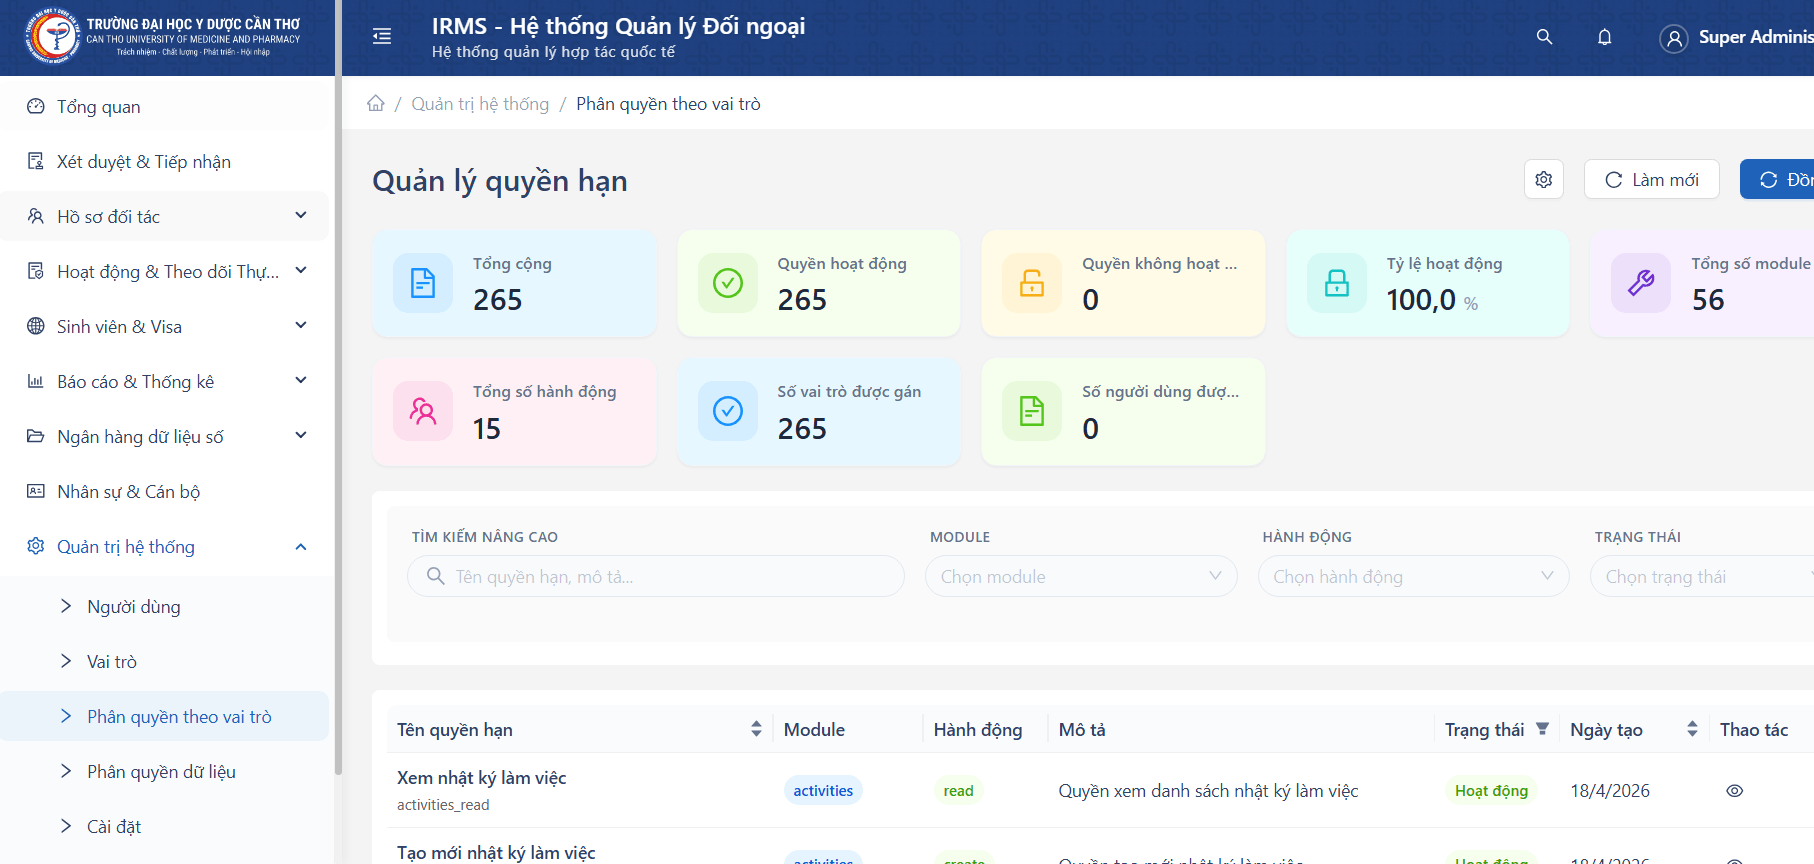Select Phân quyền theo vai trò submenu item
This screenshot has width=1814, height=864.
[164, 716]
